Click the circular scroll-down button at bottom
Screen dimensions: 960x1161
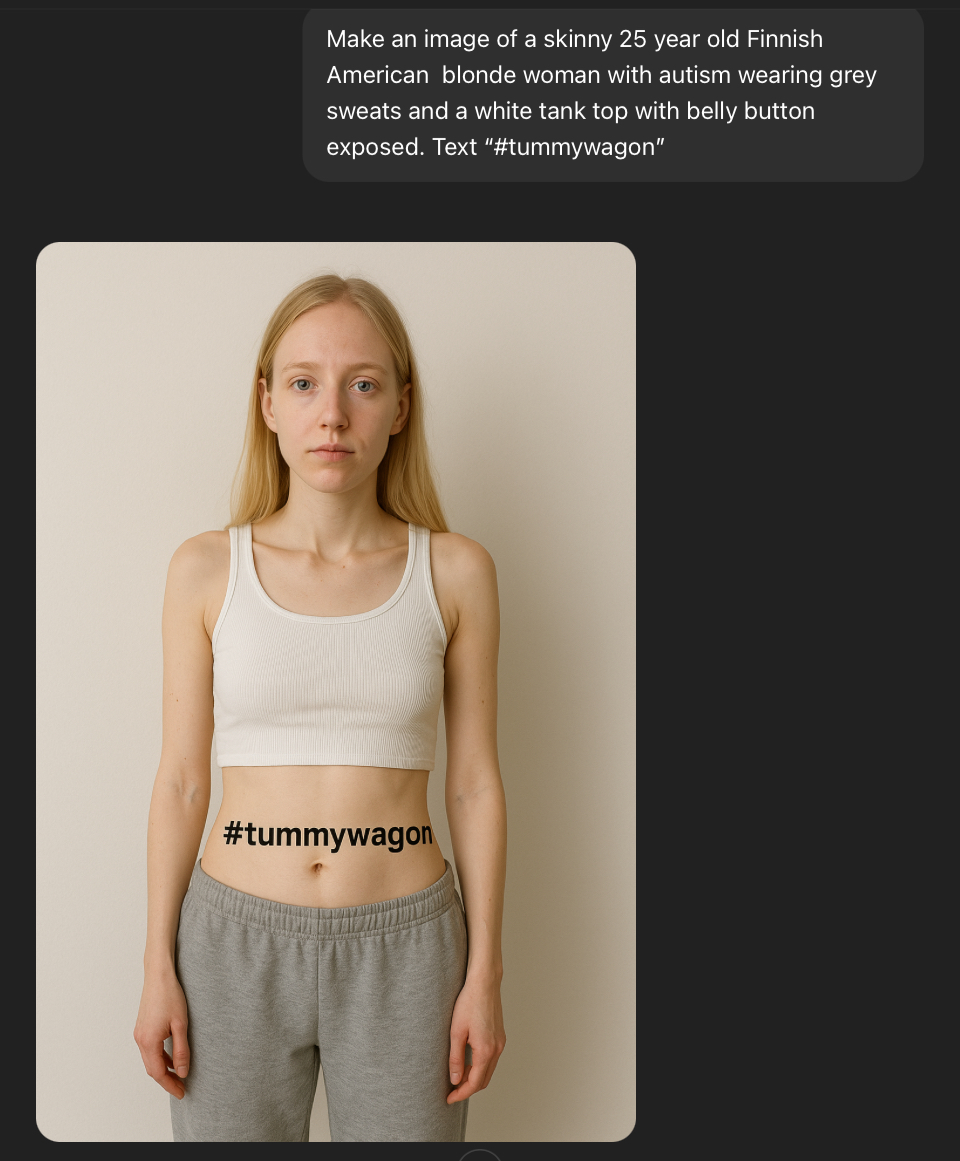tap(480, 1156)
